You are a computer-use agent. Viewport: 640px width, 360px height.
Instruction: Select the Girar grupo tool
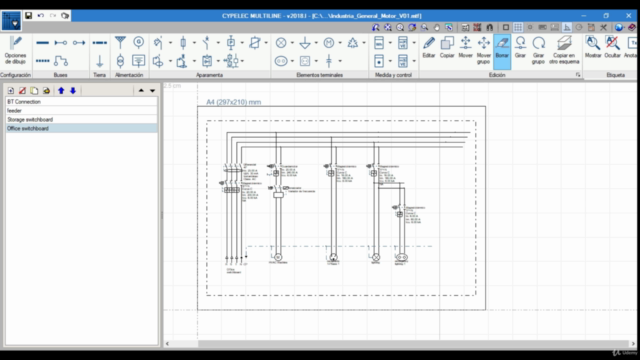click(x=538, y=50)
